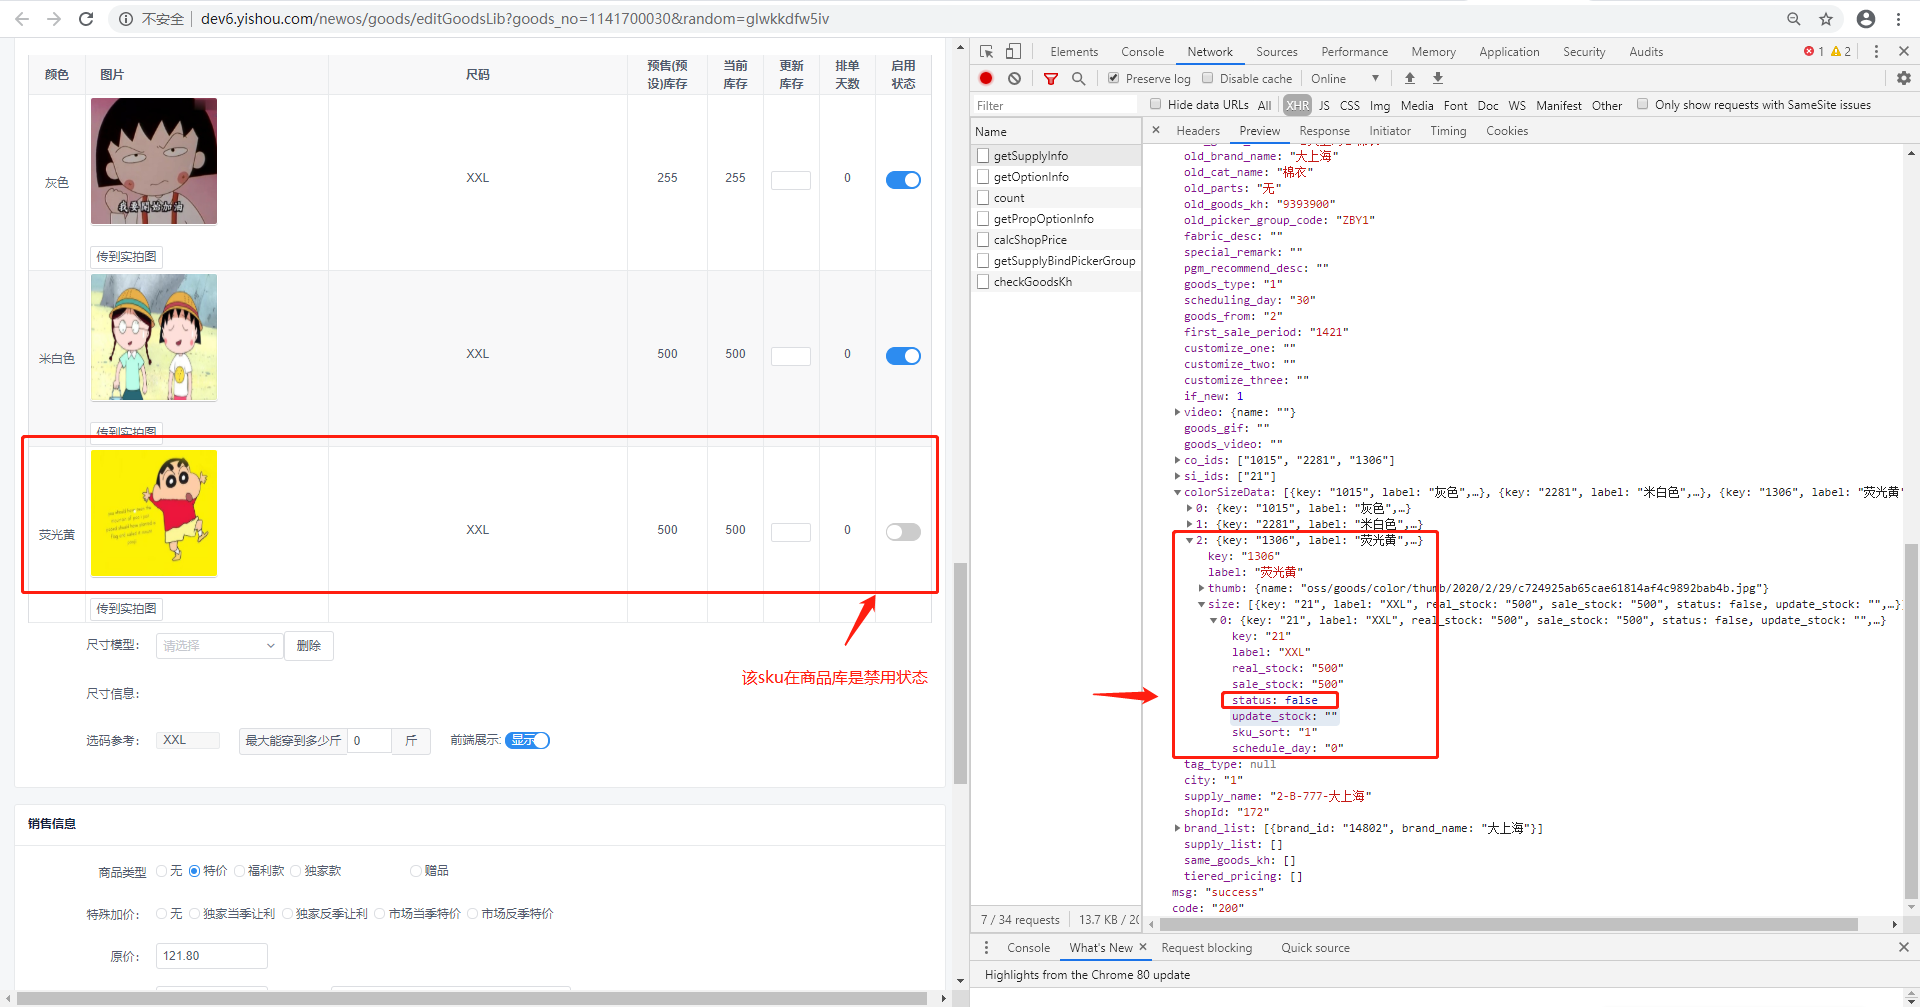Click the export HAR download arrow
Screen dimensions: 1920x1007
1437,78
